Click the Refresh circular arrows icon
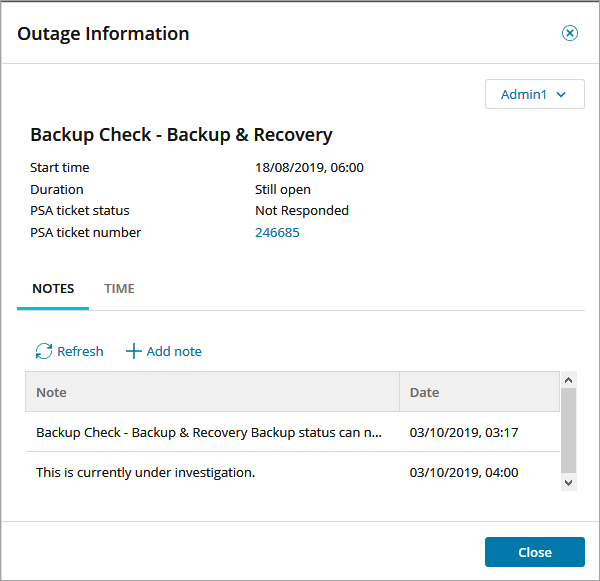The image size is (600, 581). tap(44, 351)
